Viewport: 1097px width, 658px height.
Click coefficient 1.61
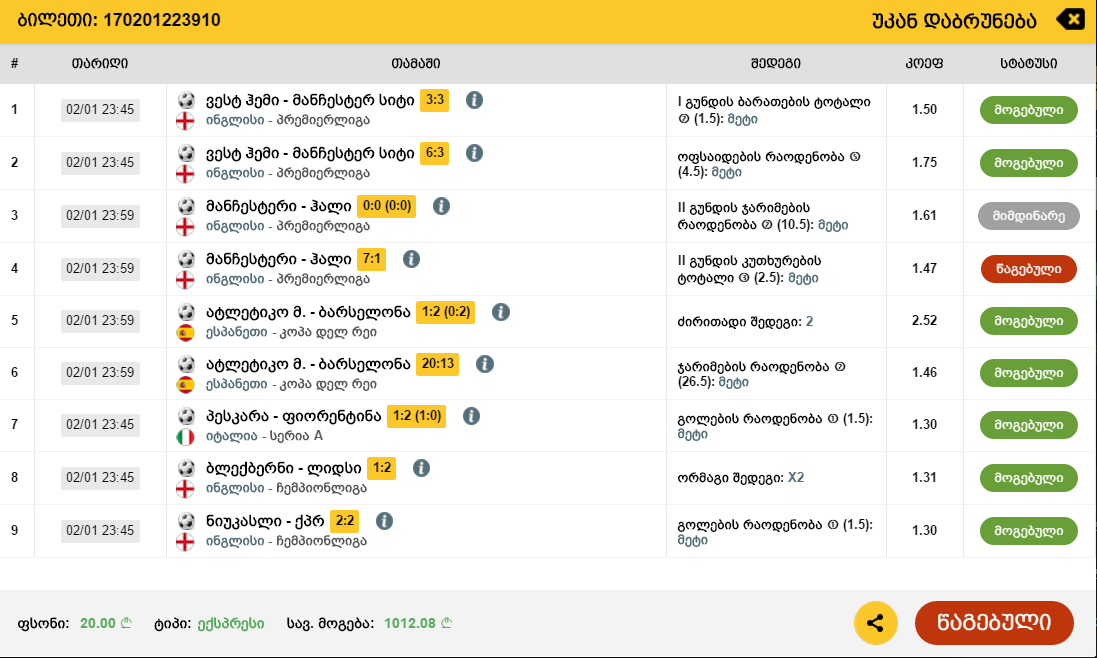click(924, 216)
